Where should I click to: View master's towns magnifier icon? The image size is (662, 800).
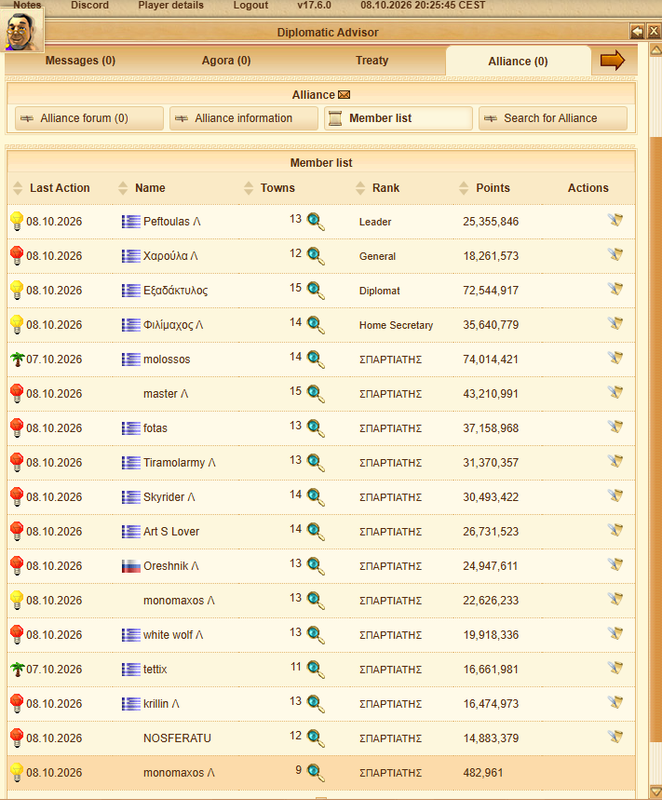tap(316, 394)
